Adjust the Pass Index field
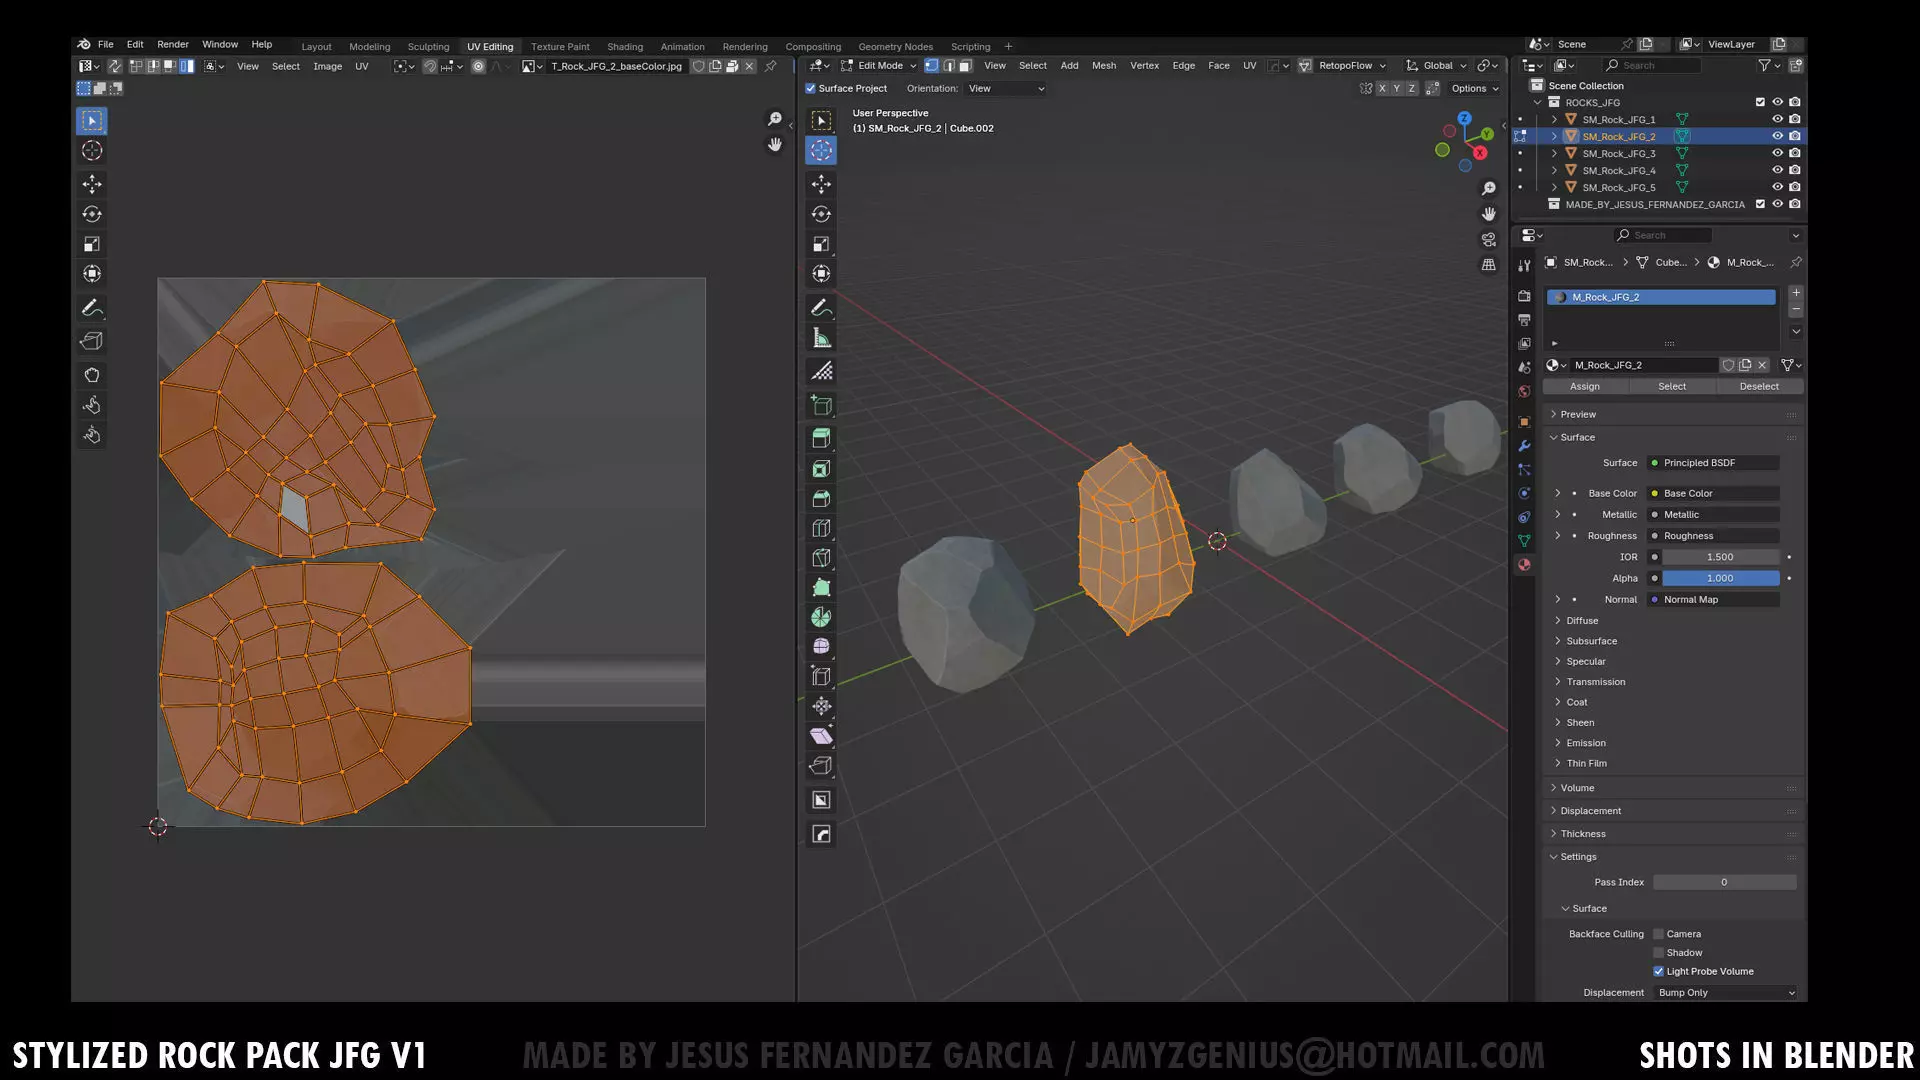The height and width of the screenshot is (1080, 1920). pyautogui.click(x=1725, y=883)
